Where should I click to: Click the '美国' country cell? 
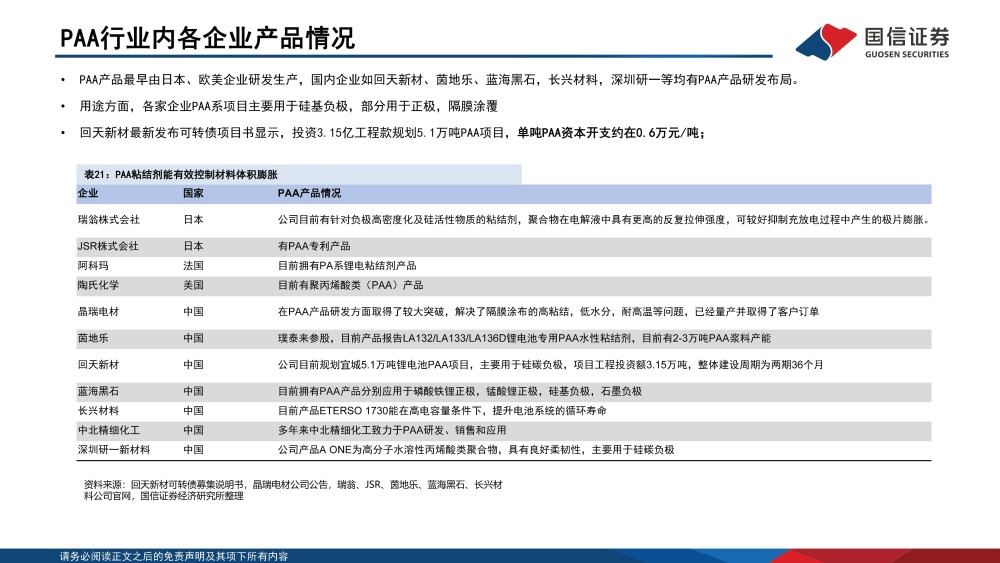pyautogui.click(x=193, y=285)
